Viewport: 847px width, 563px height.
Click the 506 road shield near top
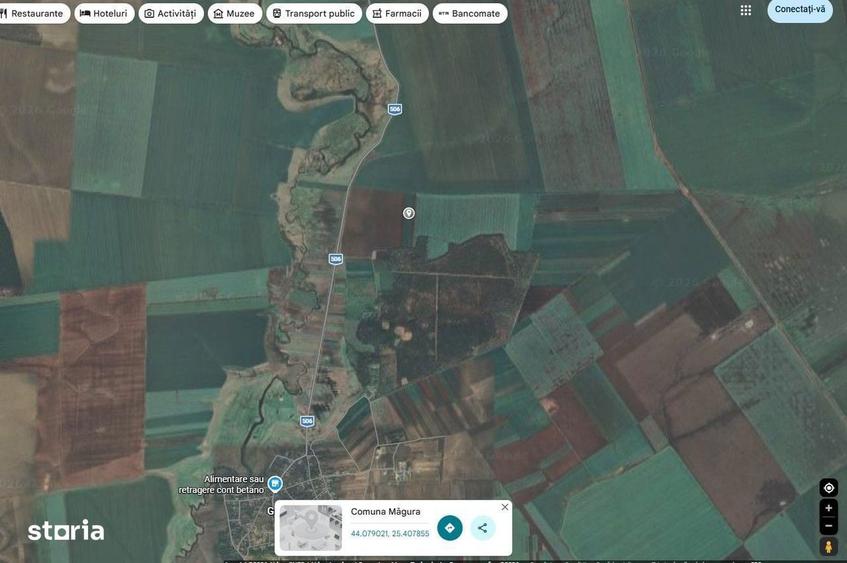pos(395,109)
